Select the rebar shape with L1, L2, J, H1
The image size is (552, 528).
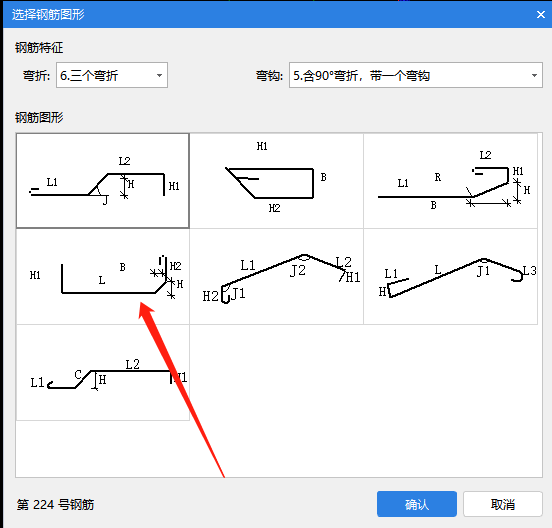pos(103,181)
